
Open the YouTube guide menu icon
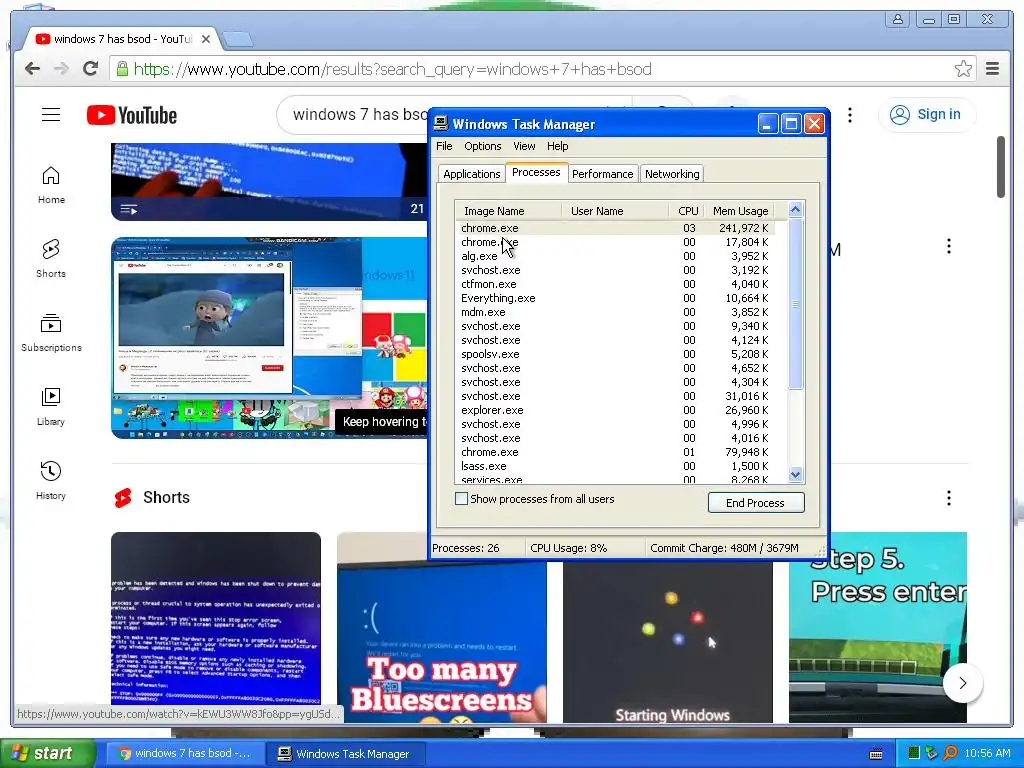pyautogui.click(x=51, y=115)
